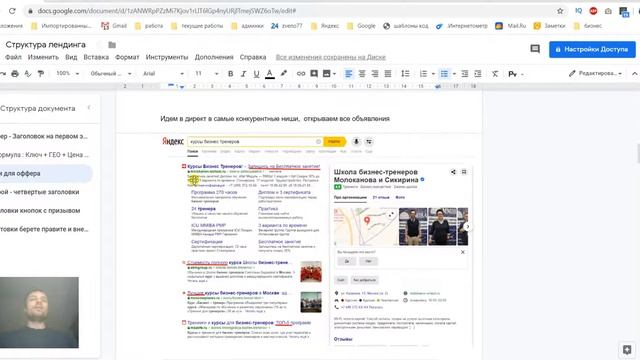This screenshot has height=360, width=640.
Task: Insert a link from the toolbar
Action: (301, 74)
